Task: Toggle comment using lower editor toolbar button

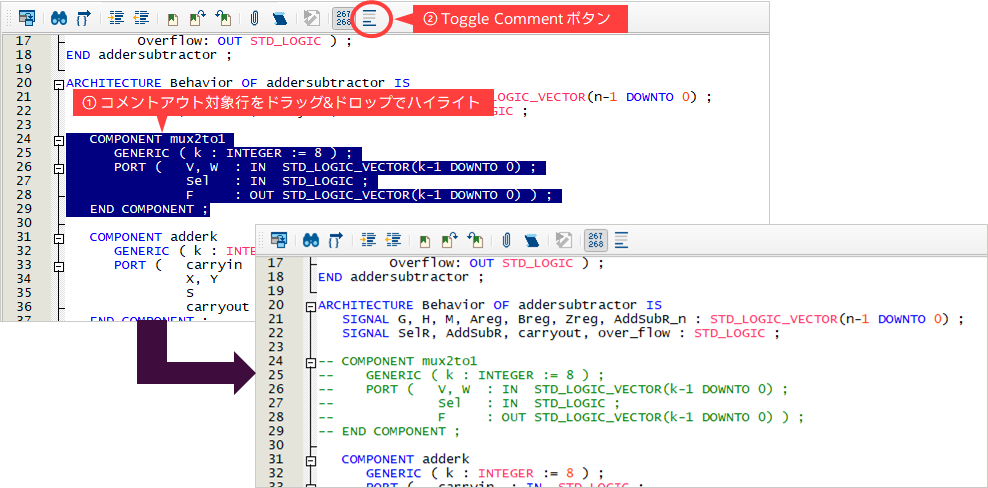Action: pyautogui.click(x=622, y=240)
